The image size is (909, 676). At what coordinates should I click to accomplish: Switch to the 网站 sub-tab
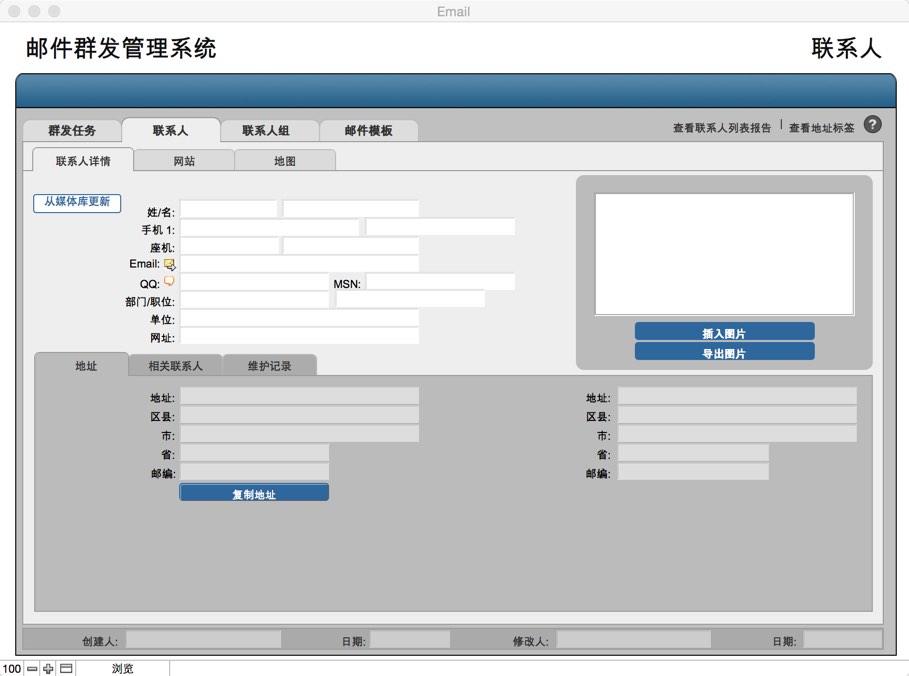click(x=184, y=161)
